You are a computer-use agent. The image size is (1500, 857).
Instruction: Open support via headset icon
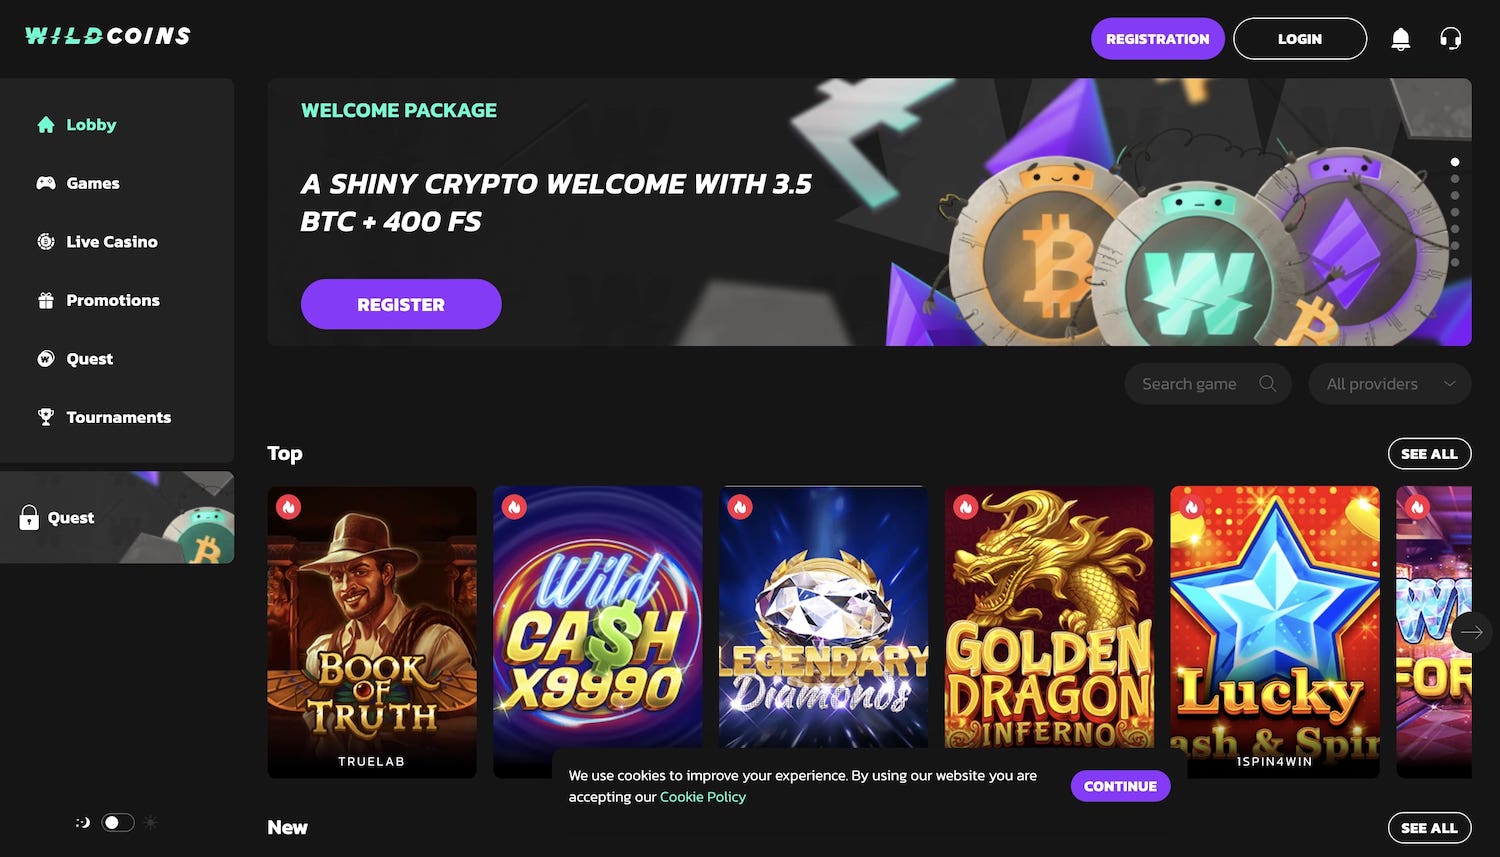pyautogui.click(x=1450, y=39)
